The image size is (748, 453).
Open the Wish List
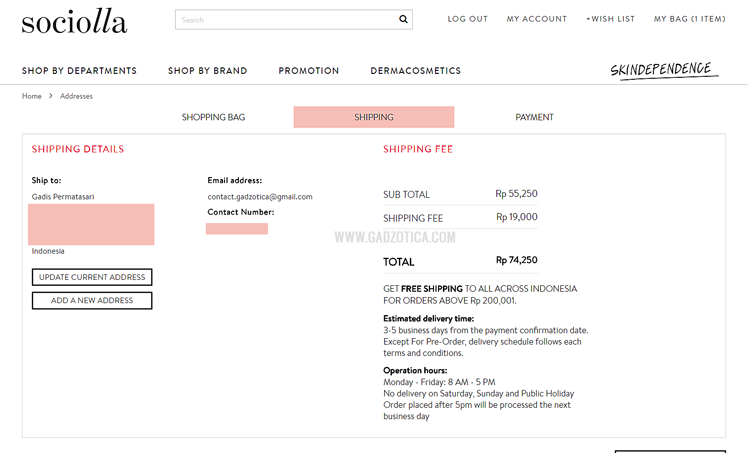(x=610, y=19)
